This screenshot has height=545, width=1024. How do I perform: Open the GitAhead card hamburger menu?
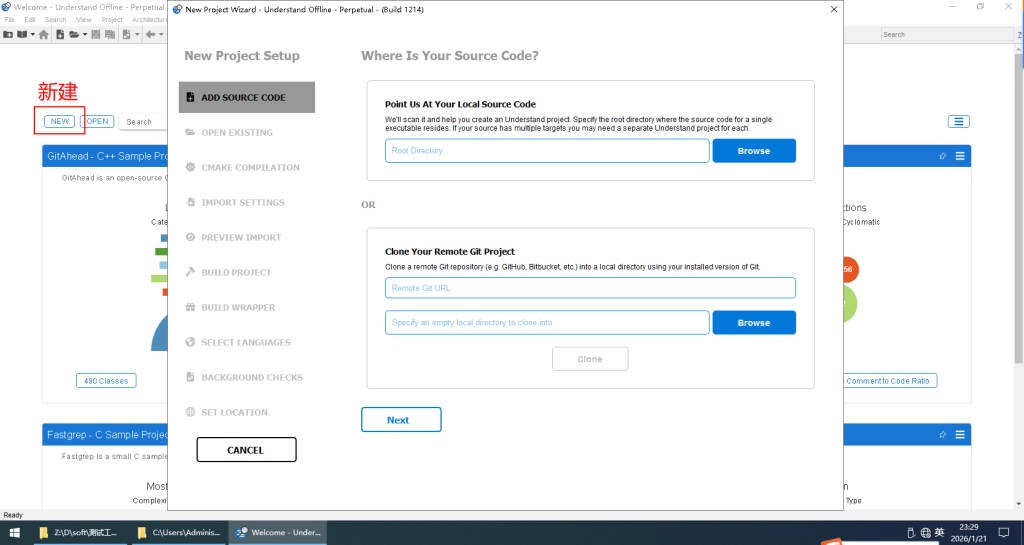(960, 156)
